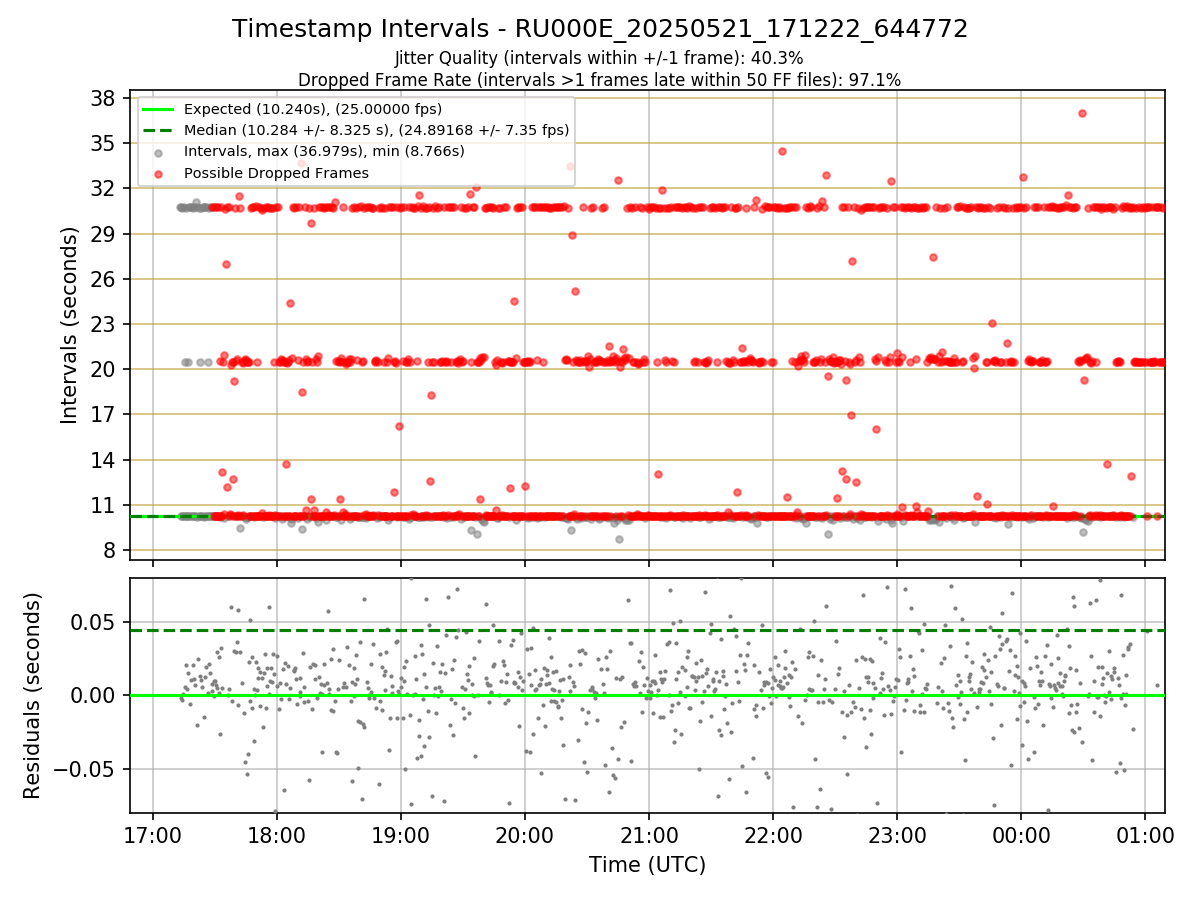Screen dimensions: 1200x900
Task: Click the 23 interval tick label
Action: click(103, 324)
